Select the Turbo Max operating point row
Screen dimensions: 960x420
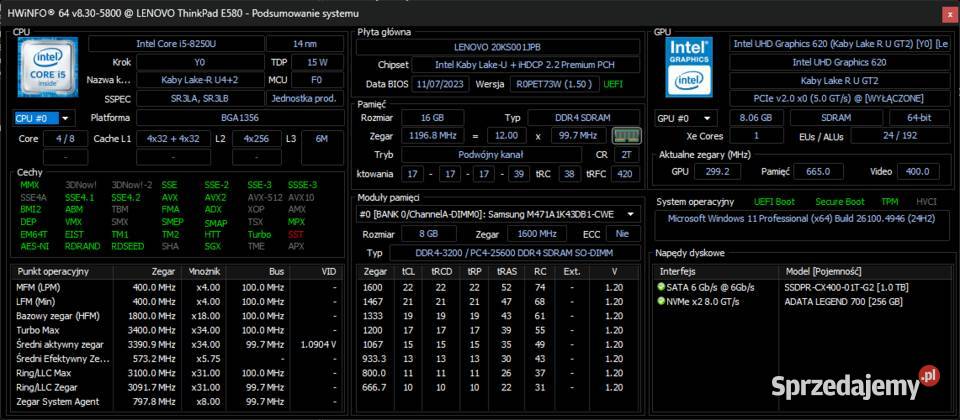click(x=178, y=331)
